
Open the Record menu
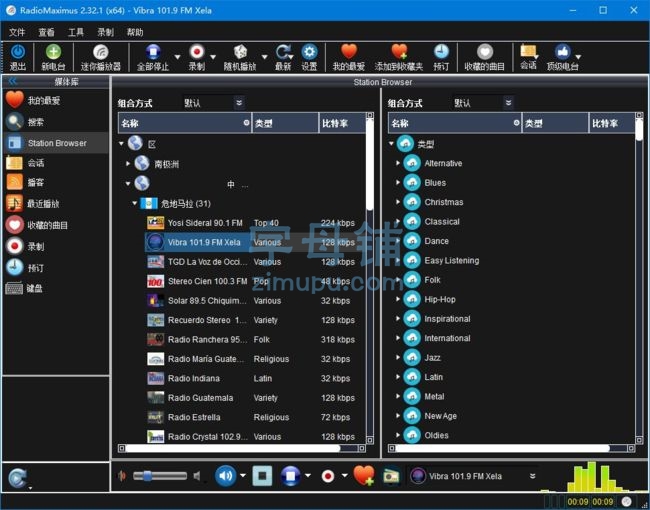point(105,32)
